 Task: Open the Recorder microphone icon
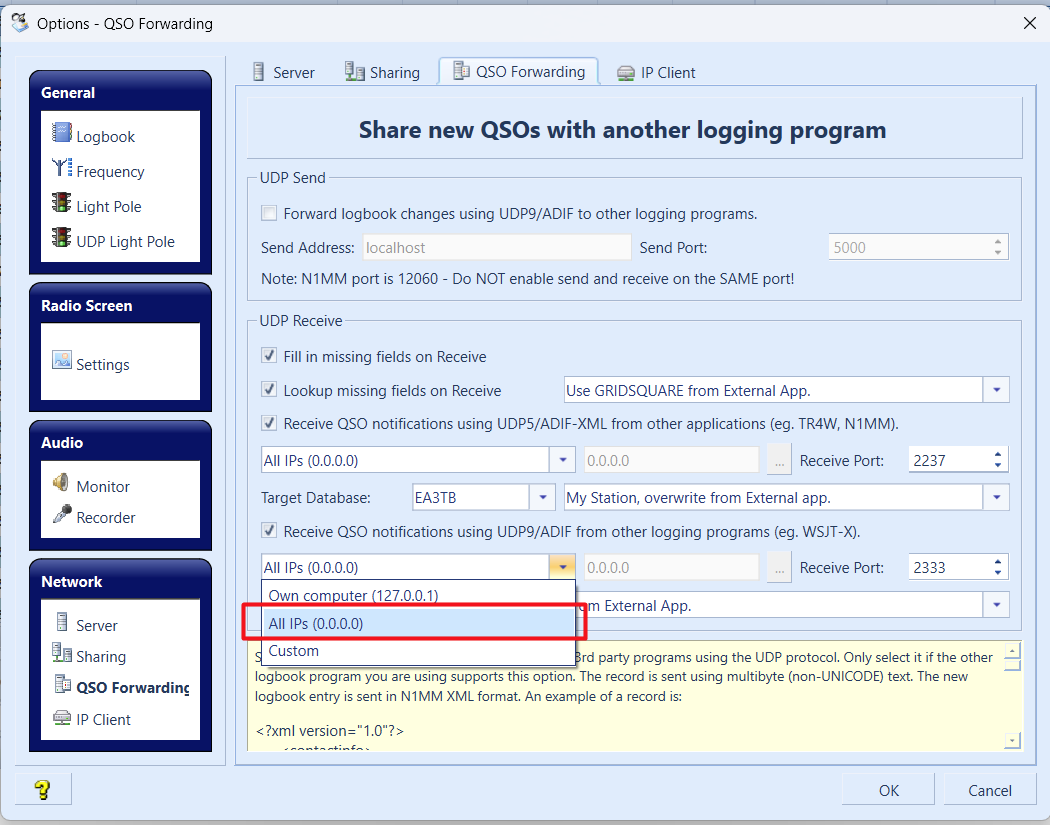pos(62,516)
